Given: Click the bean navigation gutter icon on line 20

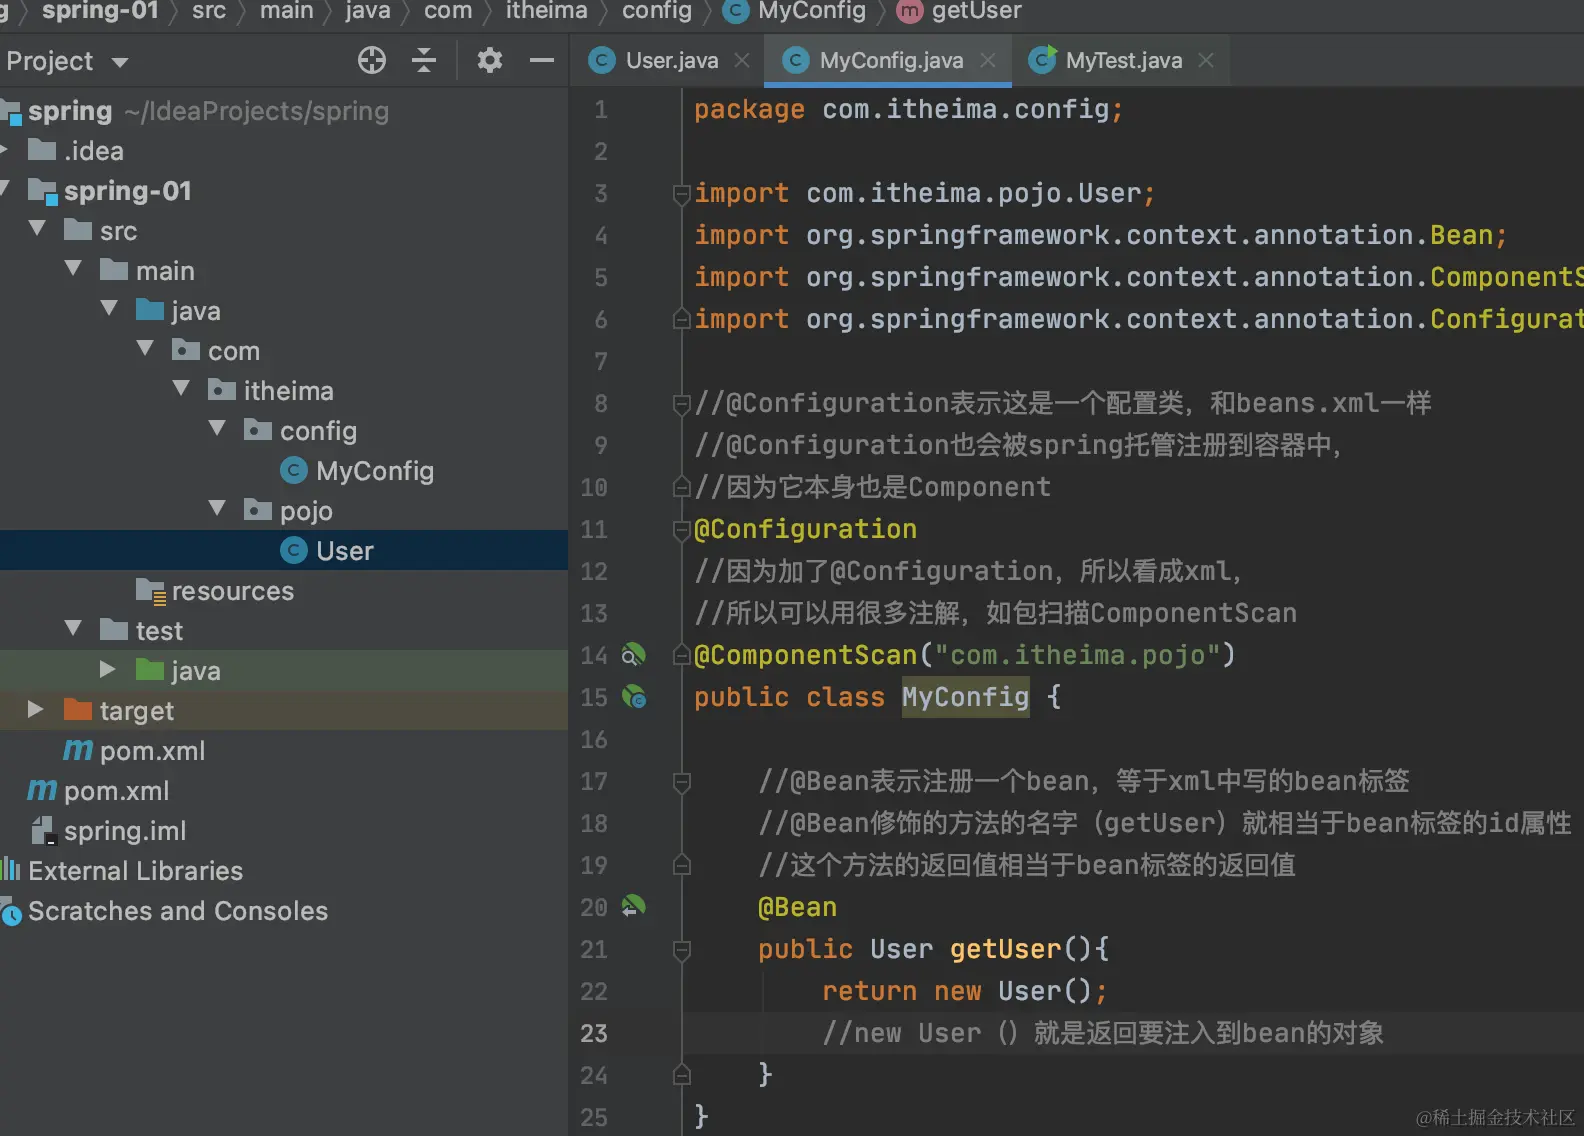Looking at the screenshot, I should point(633,907).
